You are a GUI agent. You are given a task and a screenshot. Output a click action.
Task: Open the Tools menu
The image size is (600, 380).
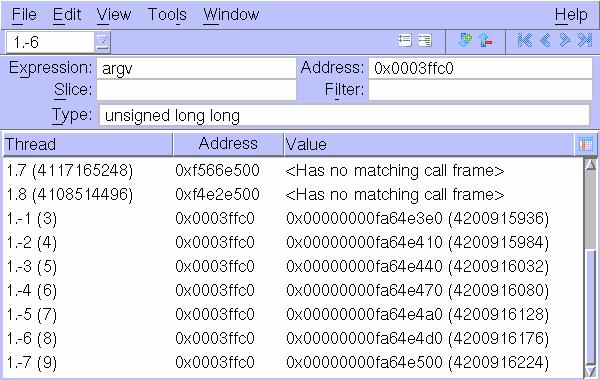tap(167, 15)
